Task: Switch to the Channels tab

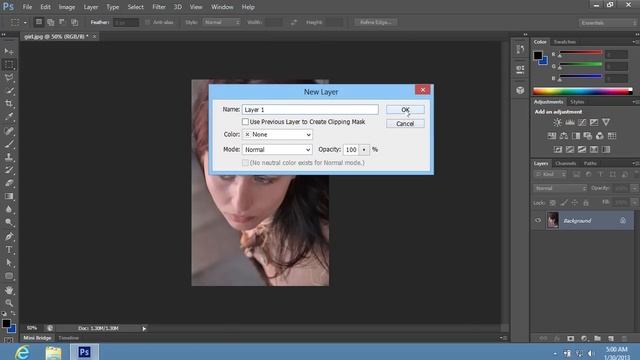Action: [565, 163]
